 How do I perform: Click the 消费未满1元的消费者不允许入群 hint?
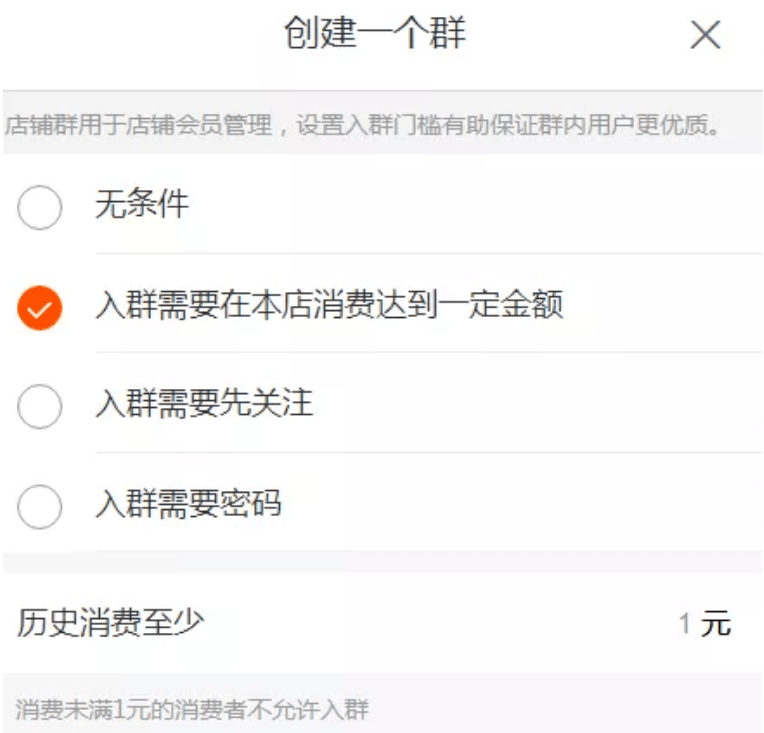click(192, 711)
